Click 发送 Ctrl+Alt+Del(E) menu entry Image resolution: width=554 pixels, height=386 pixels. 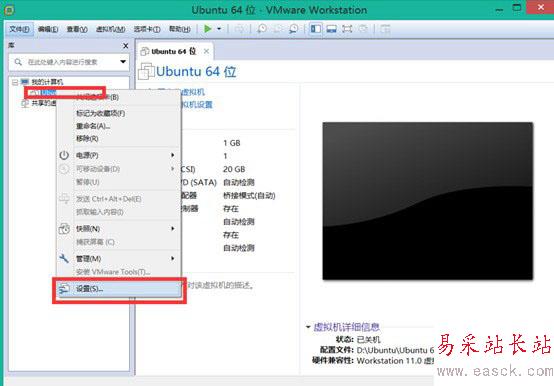[x=119, y=199]
